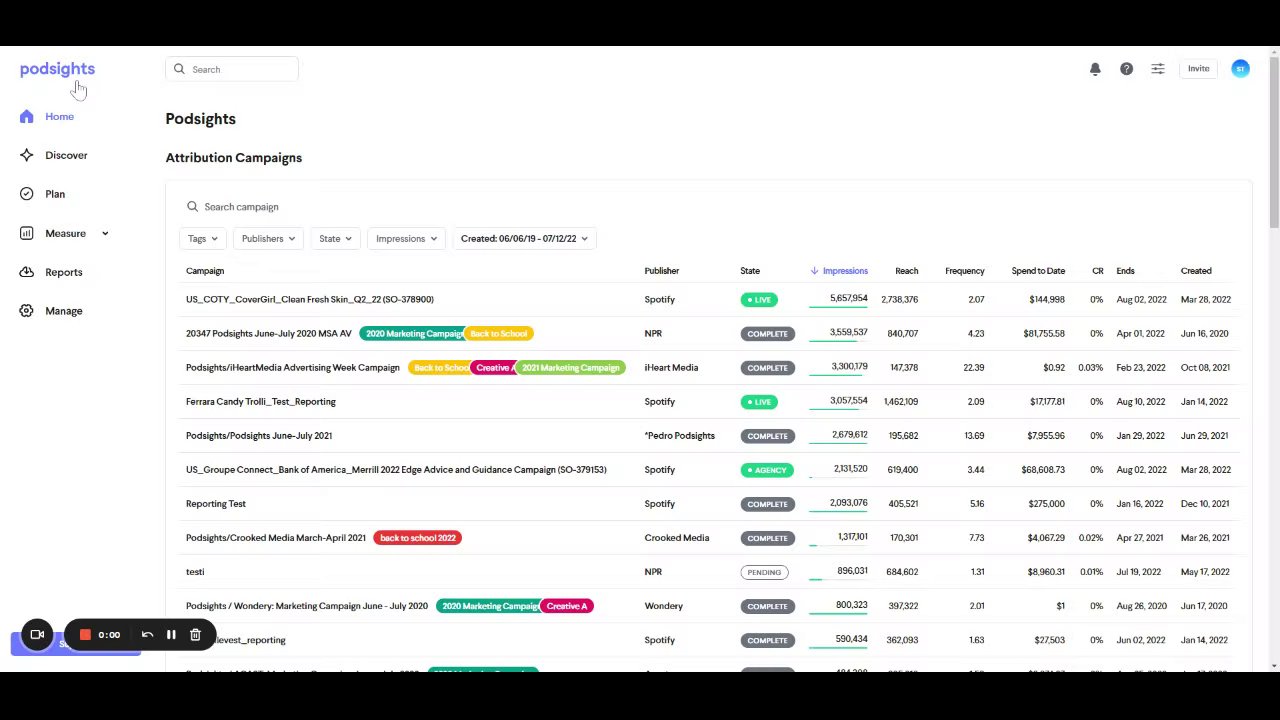Open Bank of America Merrill 2022 campaign

click(396, 470)
